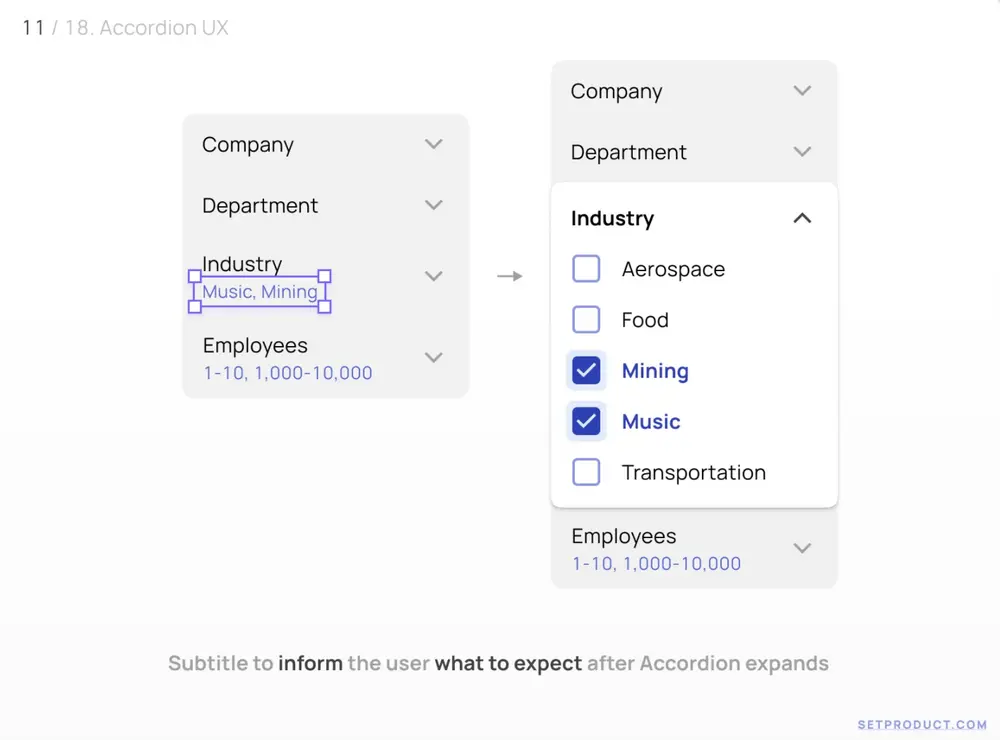Check the Transportation checkbox
This screenshot has width=1000, height=740.
[586, 473]
